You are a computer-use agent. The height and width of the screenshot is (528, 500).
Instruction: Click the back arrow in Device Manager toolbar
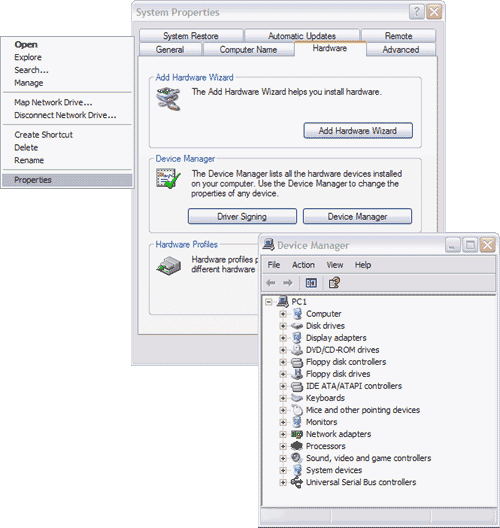(271, 283)
